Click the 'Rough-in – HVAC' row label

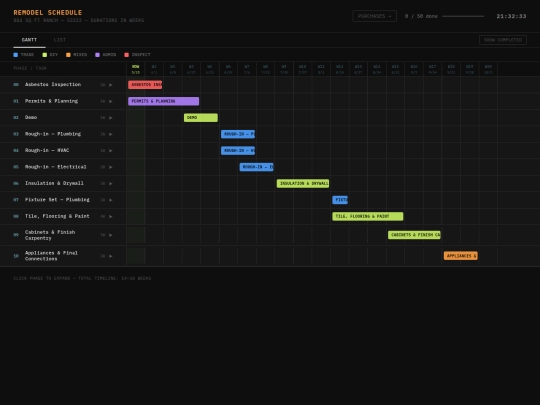click(x=47, y=150)
